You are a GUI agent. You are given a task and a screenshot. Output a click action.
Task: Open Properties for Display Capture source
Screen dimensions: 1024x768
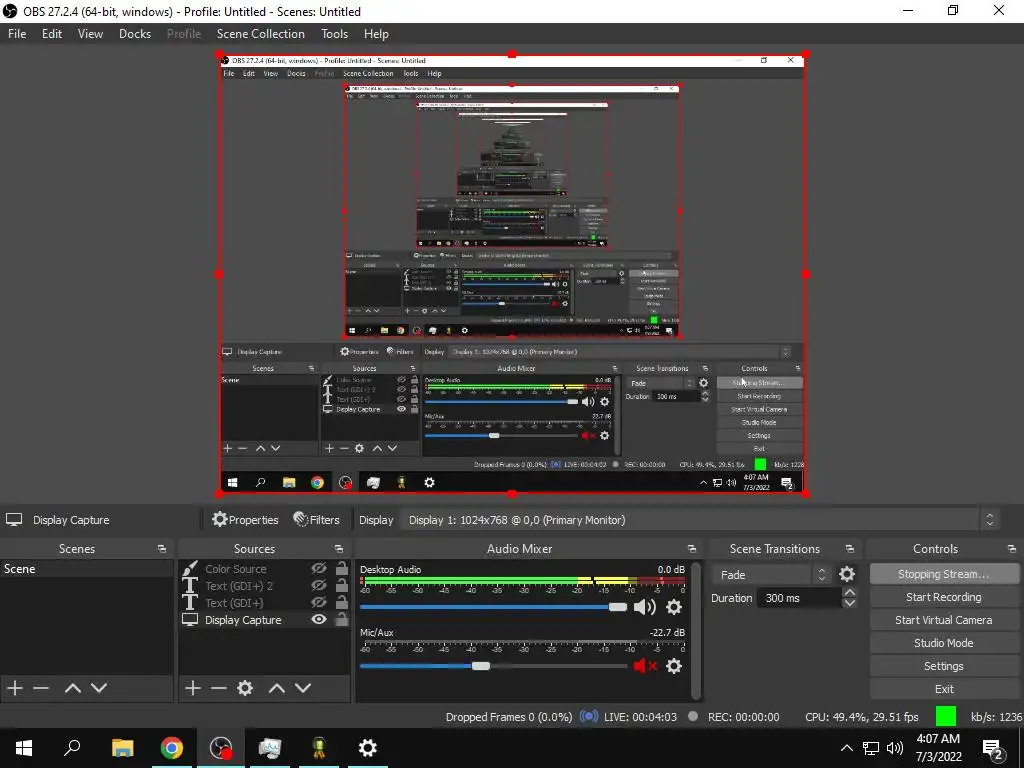246,520
